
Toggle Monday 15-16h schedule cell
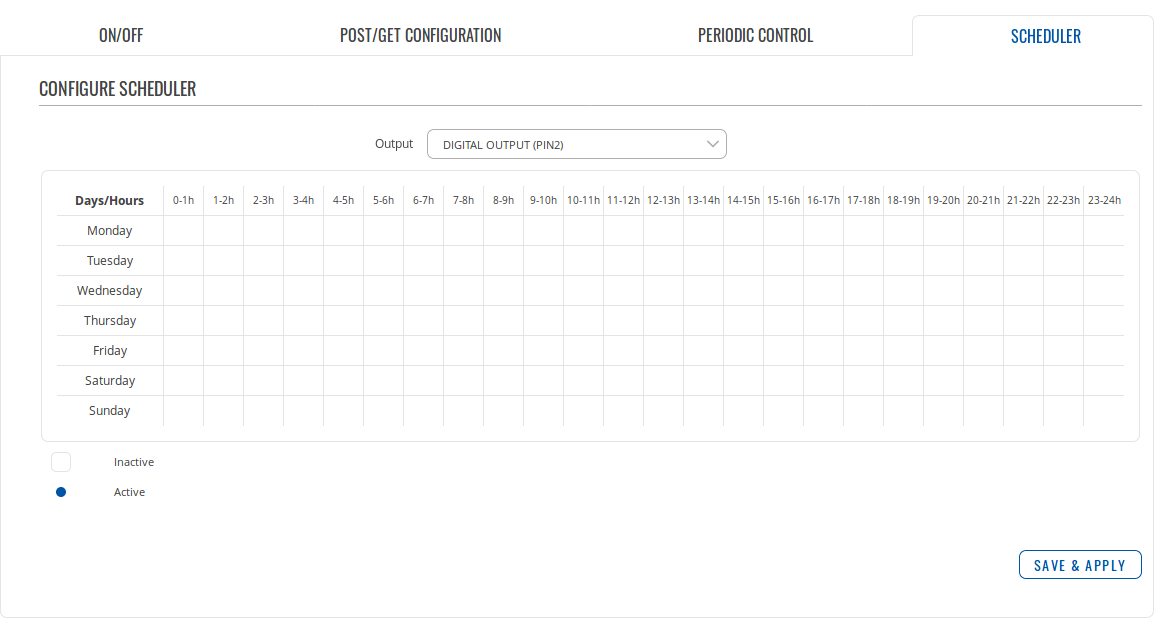783,231
